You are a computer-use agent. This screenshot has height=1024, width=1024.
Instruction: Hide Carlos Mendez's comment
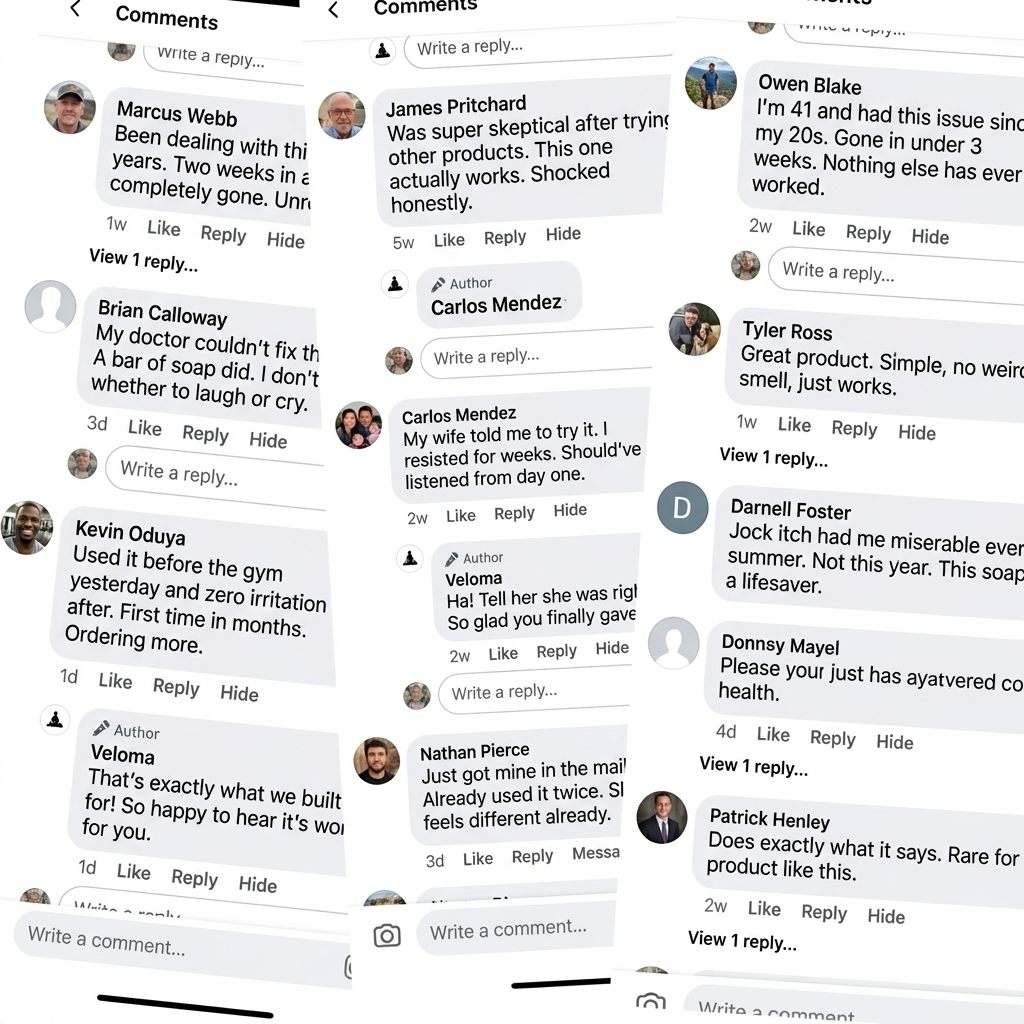[570, 510]
